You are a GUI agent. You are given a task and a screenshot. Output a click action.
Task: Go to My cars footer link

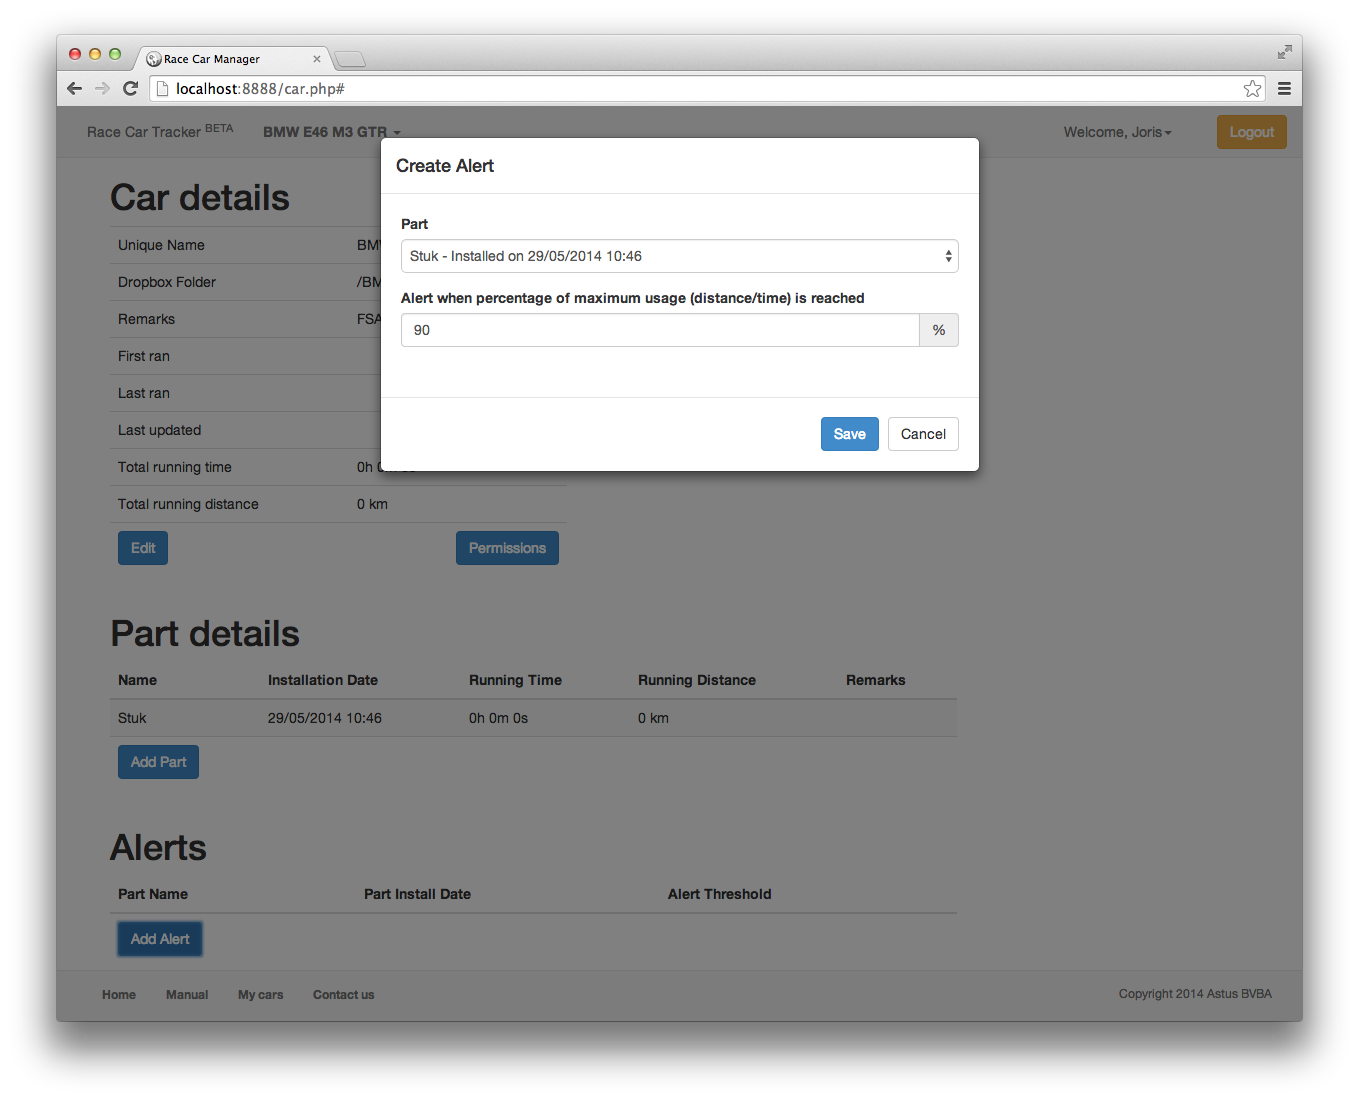coord(260,995)
